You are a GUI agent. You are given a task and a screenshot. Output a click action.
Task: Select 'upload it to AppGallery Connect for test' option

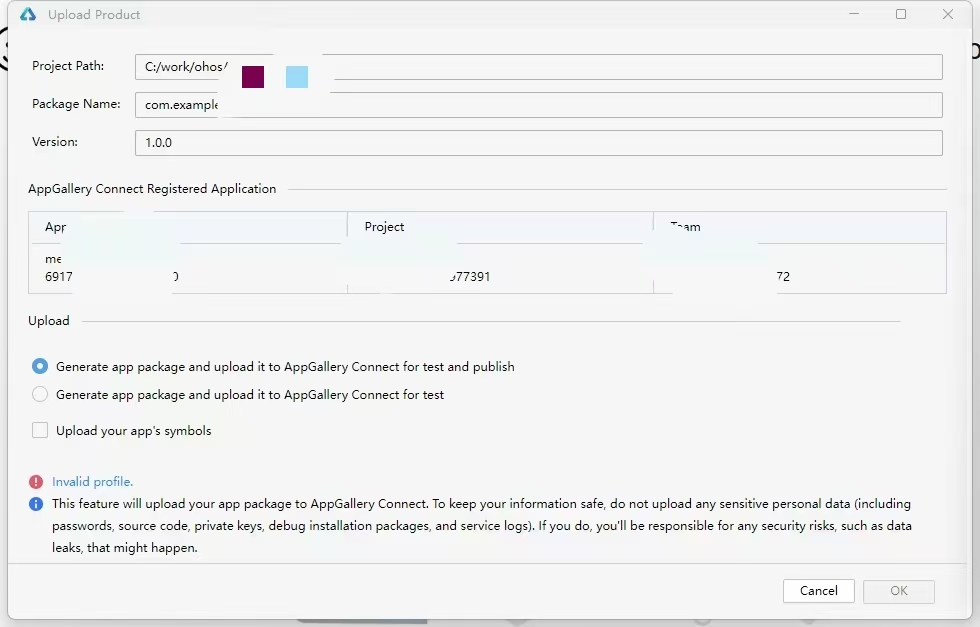[40, 394]
